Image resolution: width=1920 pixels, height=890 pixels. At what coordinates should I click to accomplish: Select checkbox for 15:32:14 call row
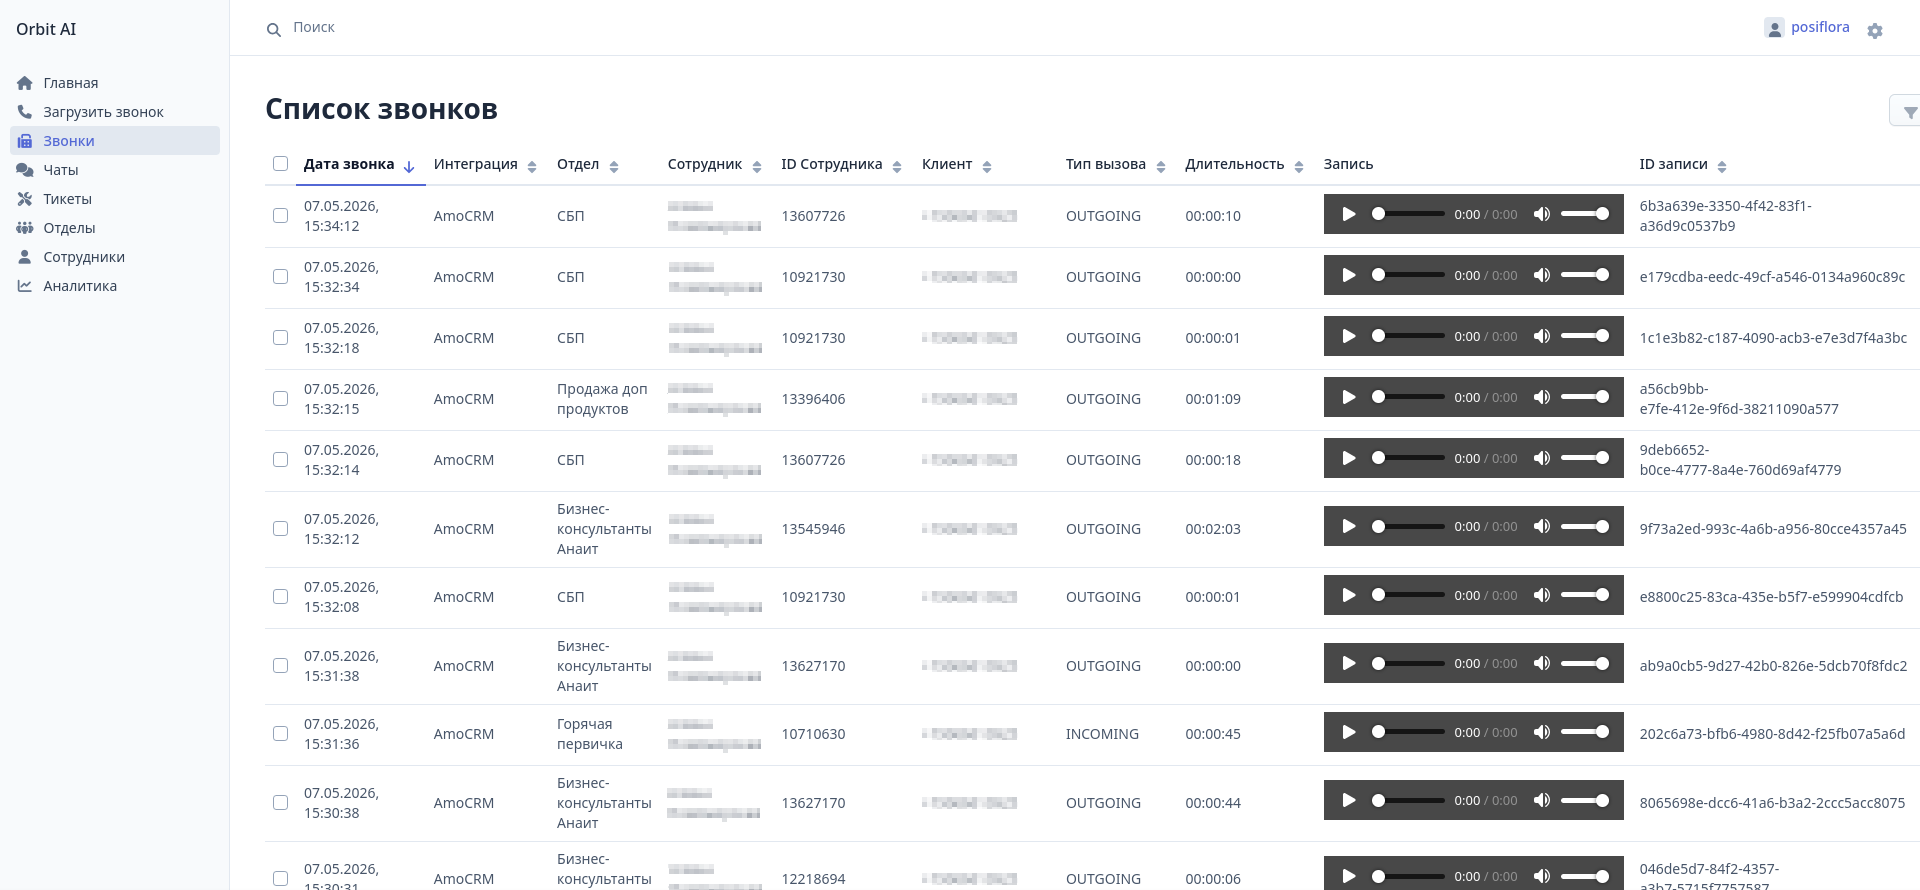(x=280, y=459)
